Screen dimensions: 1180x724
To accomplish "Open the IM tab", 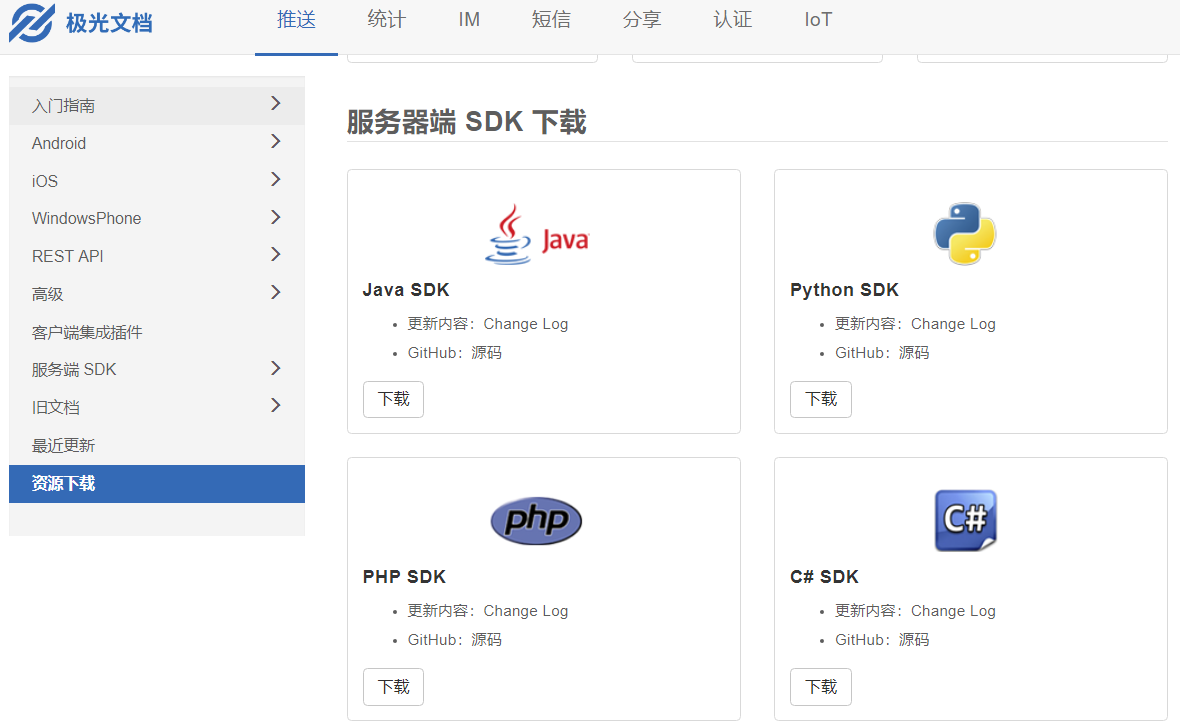I will [469, 20].
